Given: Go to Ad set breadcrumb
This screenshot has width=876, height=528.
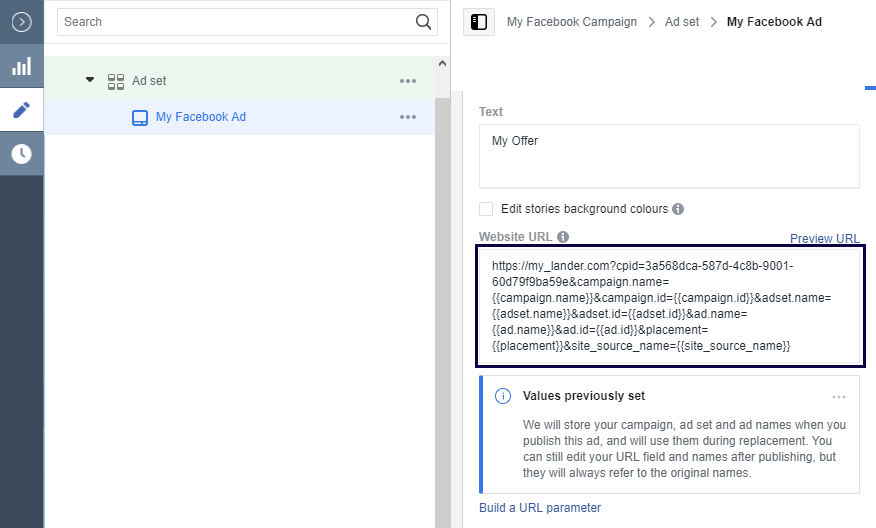Looking at the screenshot, I should click(682, 22).
